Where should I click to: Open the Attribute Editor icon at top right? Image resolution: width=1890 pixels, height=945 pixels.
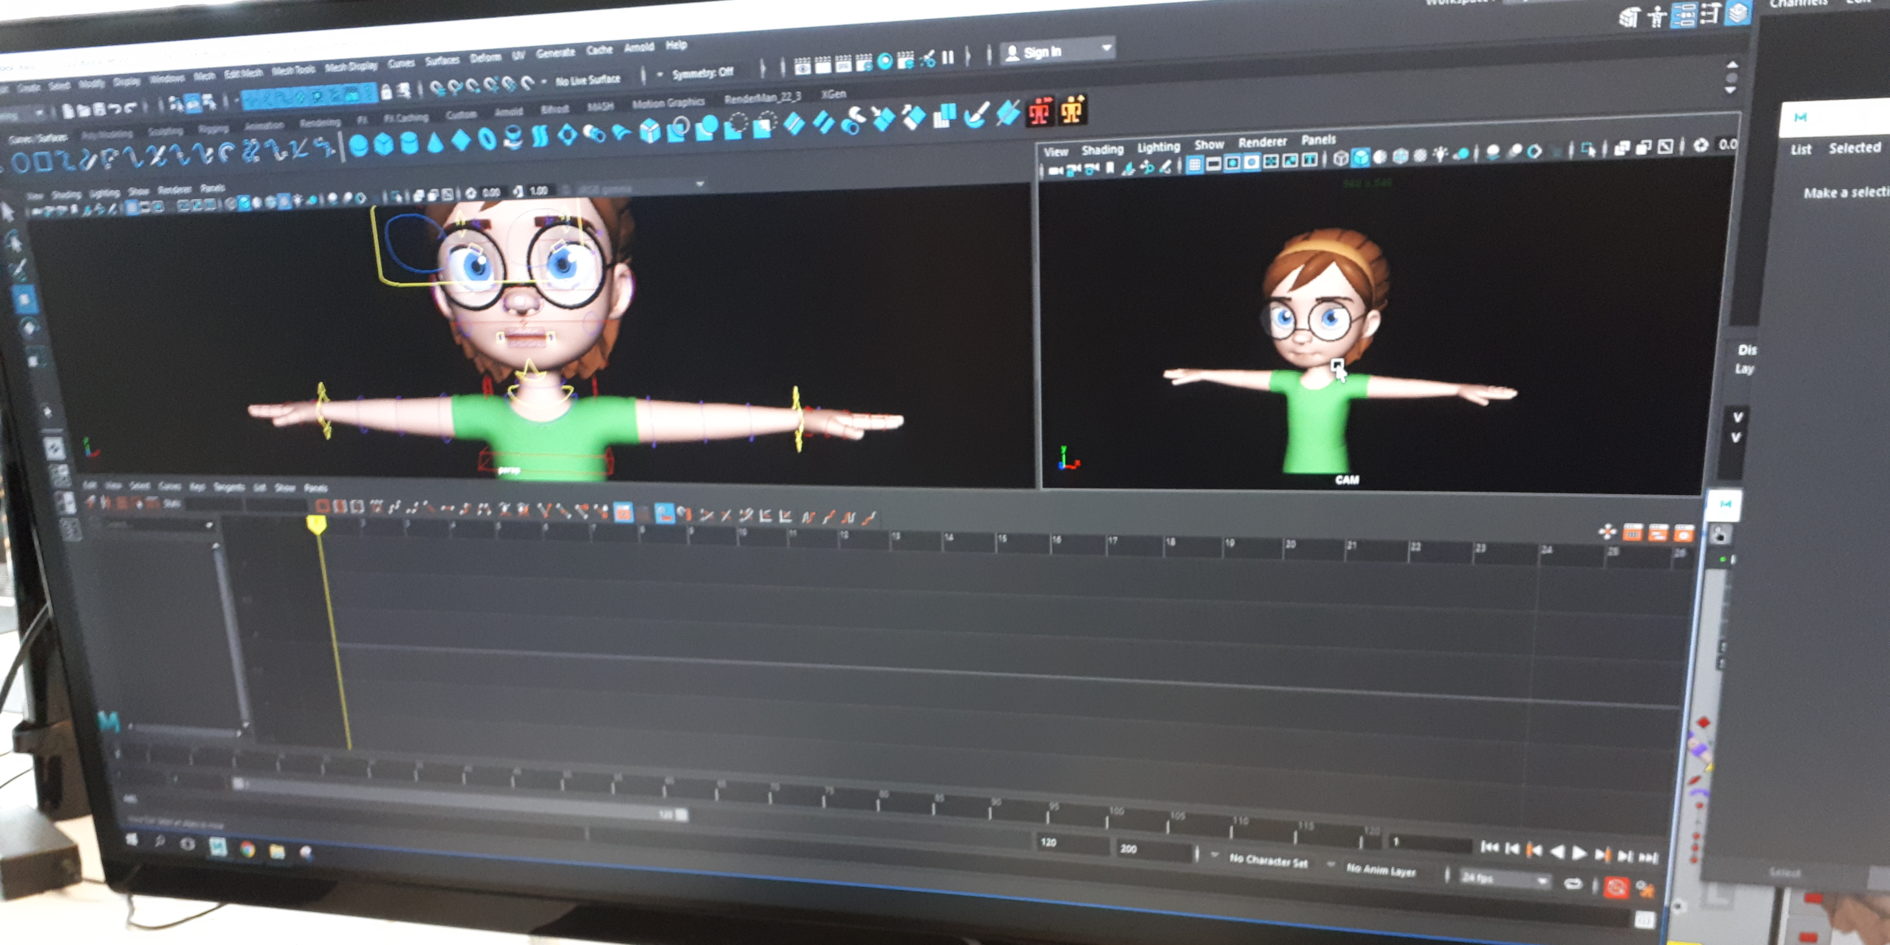(x=1684, y=15)
